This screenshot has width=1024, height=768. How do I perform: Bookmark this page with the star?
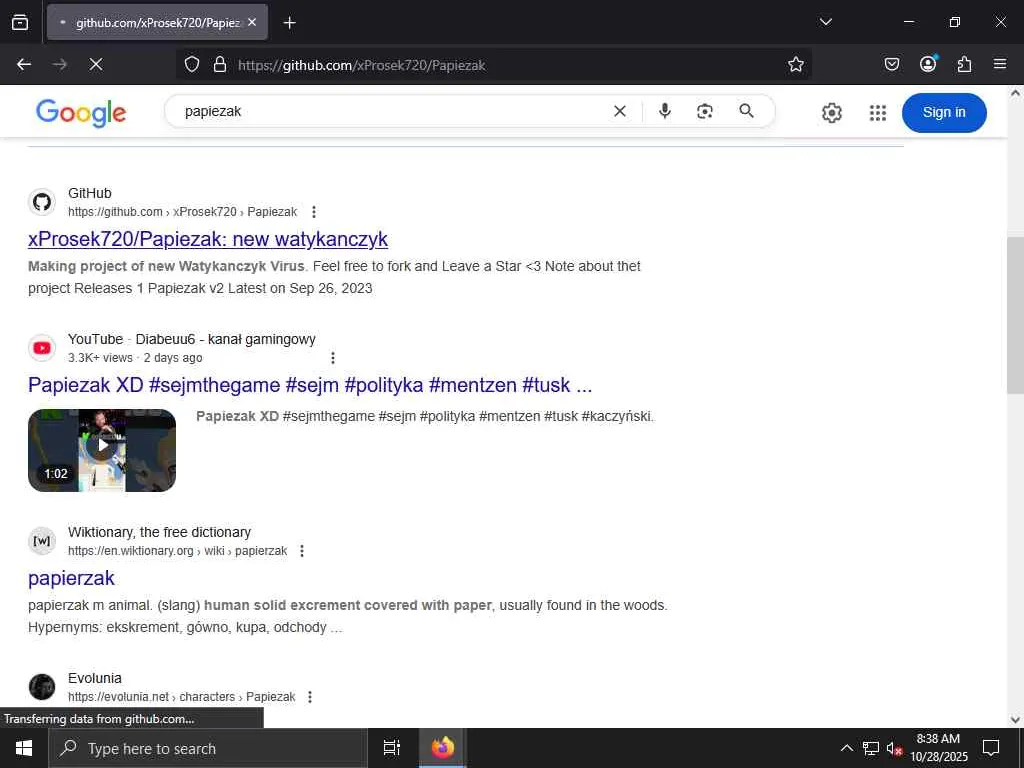tap(795, 64)
